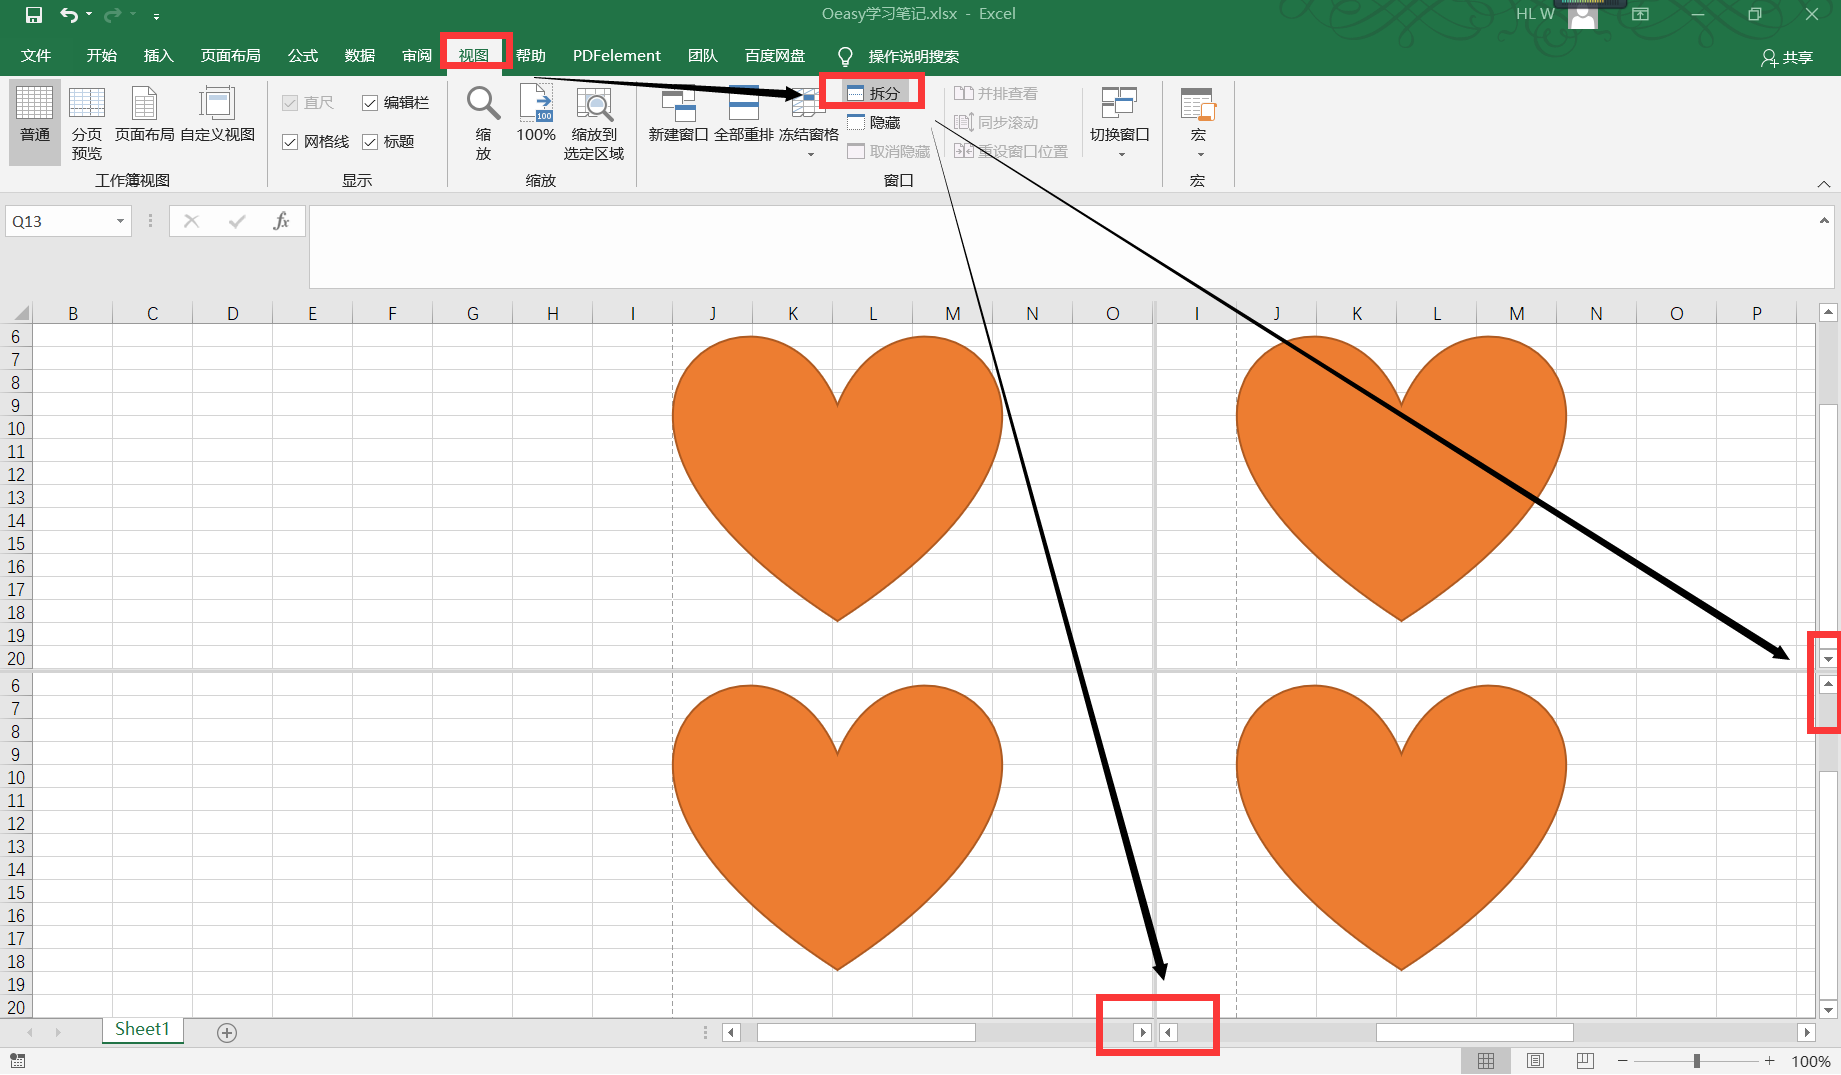Open the File (文件) tab
The height and width of the screenshot is (1075, 1841).
tap(36, 56)
